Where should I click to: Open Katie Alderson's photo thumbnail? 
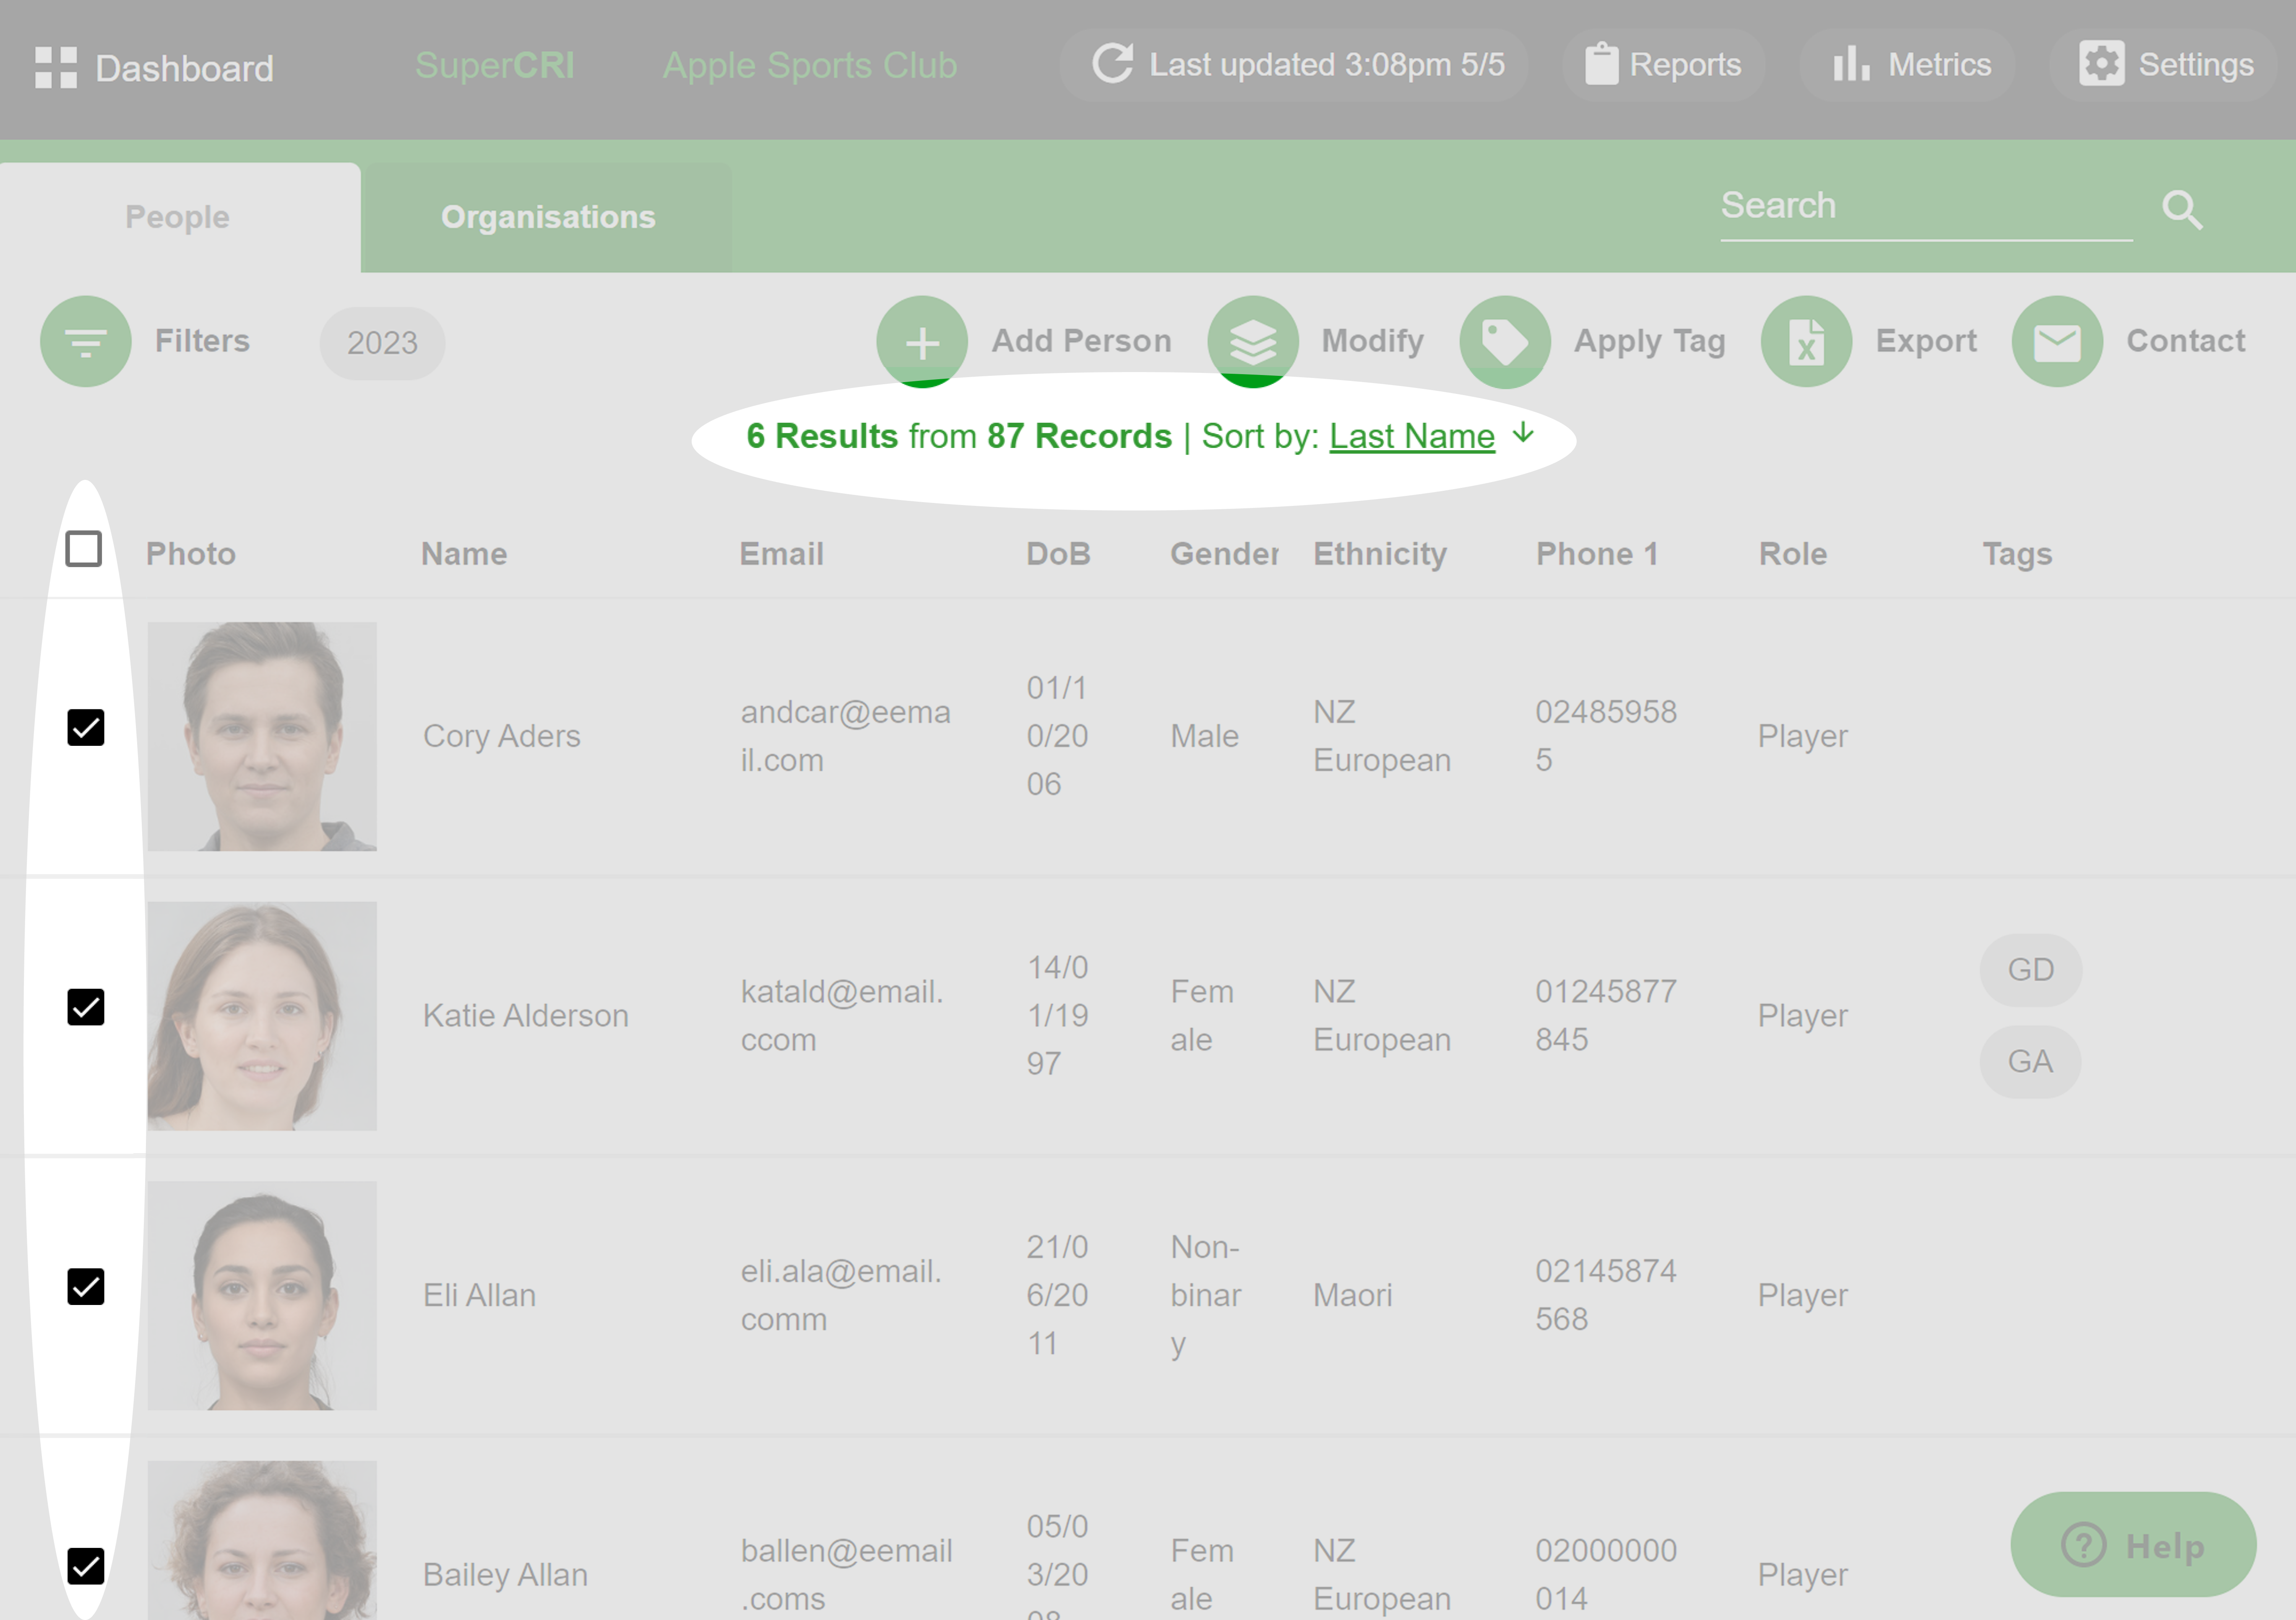point(262,1016)
